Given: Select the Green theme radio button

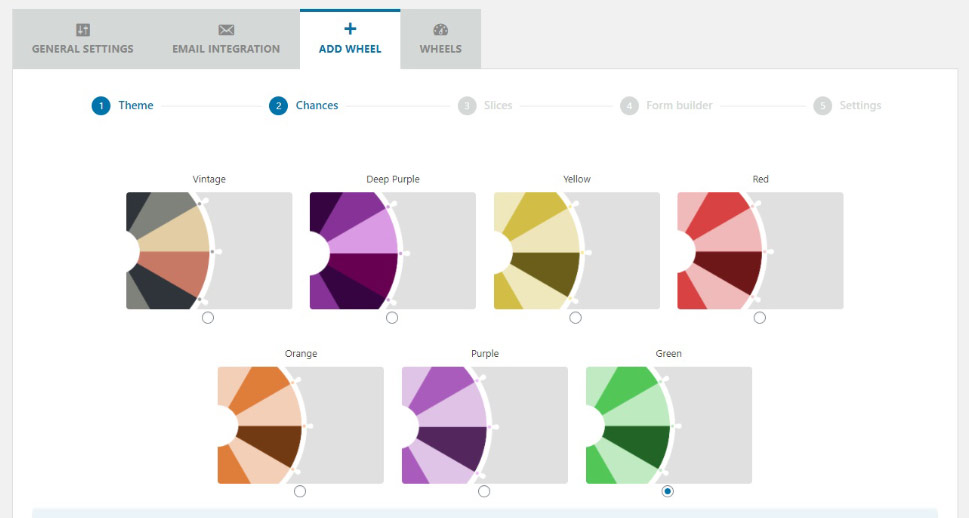Looking at the screenshot, I should click(x=667, y=491).
